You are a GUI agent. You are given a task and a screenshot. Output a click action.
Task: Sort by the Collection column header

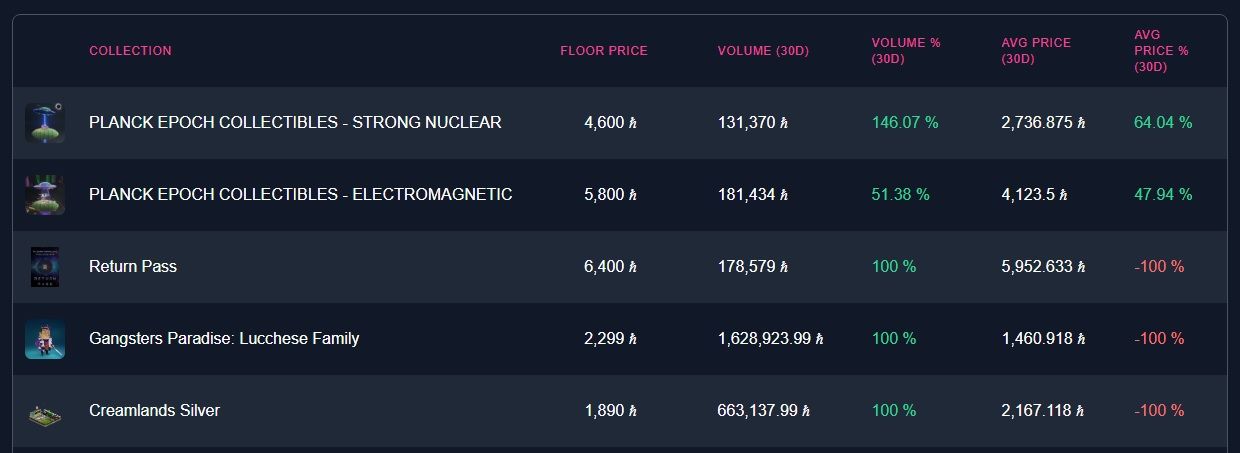pos(130,51)
